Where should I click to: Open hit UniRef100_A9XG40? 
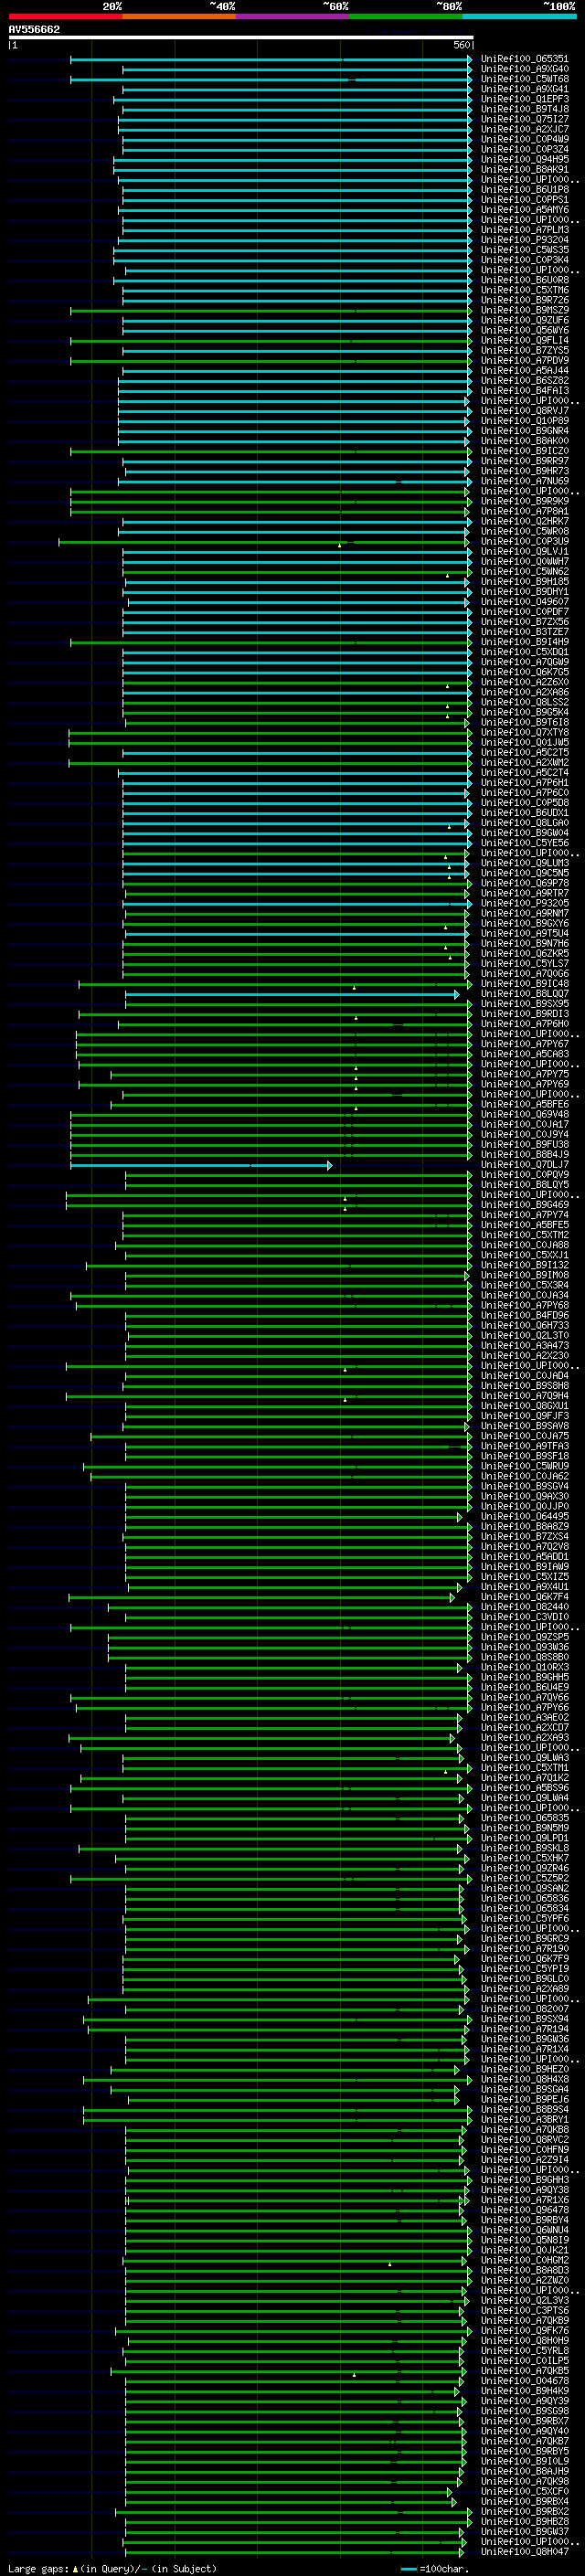click(x=524, y=69)
